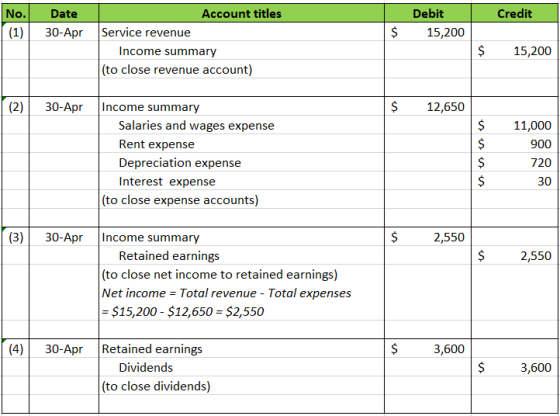Click the 15,200 credit amount
This screenshot has height=416, width=560.
click(515, 51)
